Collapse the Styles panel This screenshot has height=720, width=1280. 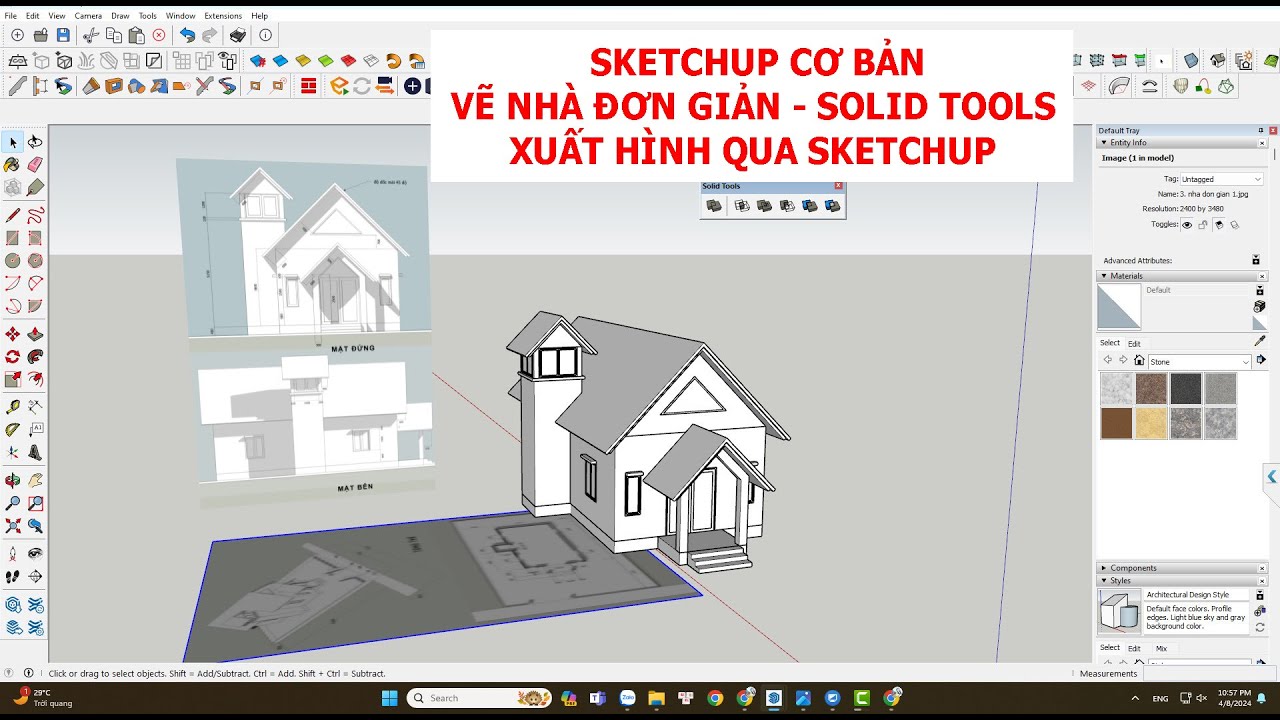click(1104, 581)
